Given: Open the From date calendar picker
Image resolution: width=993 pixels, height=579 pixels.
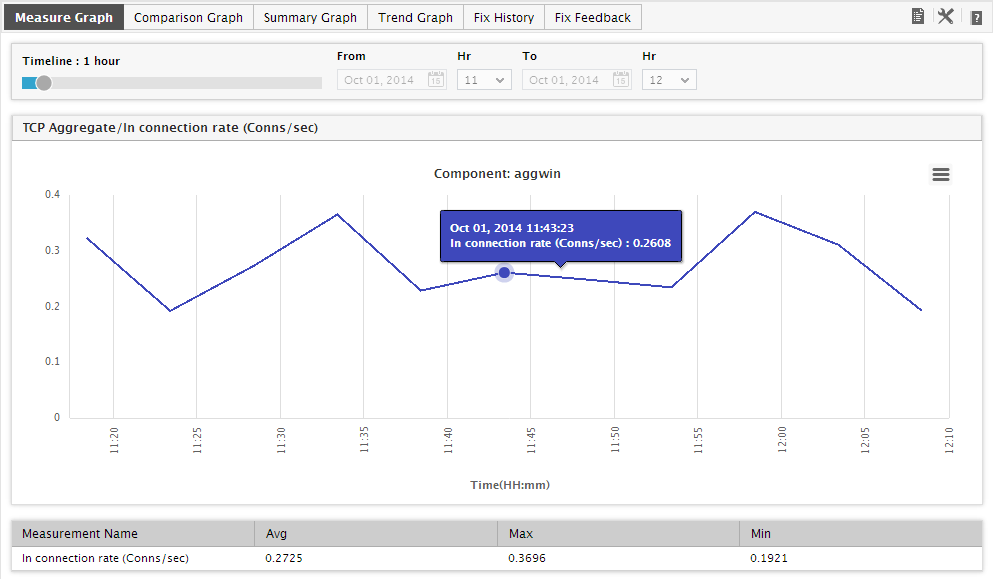Looking at the screenshot, I should pyautogui.click(x=436, y=80).
